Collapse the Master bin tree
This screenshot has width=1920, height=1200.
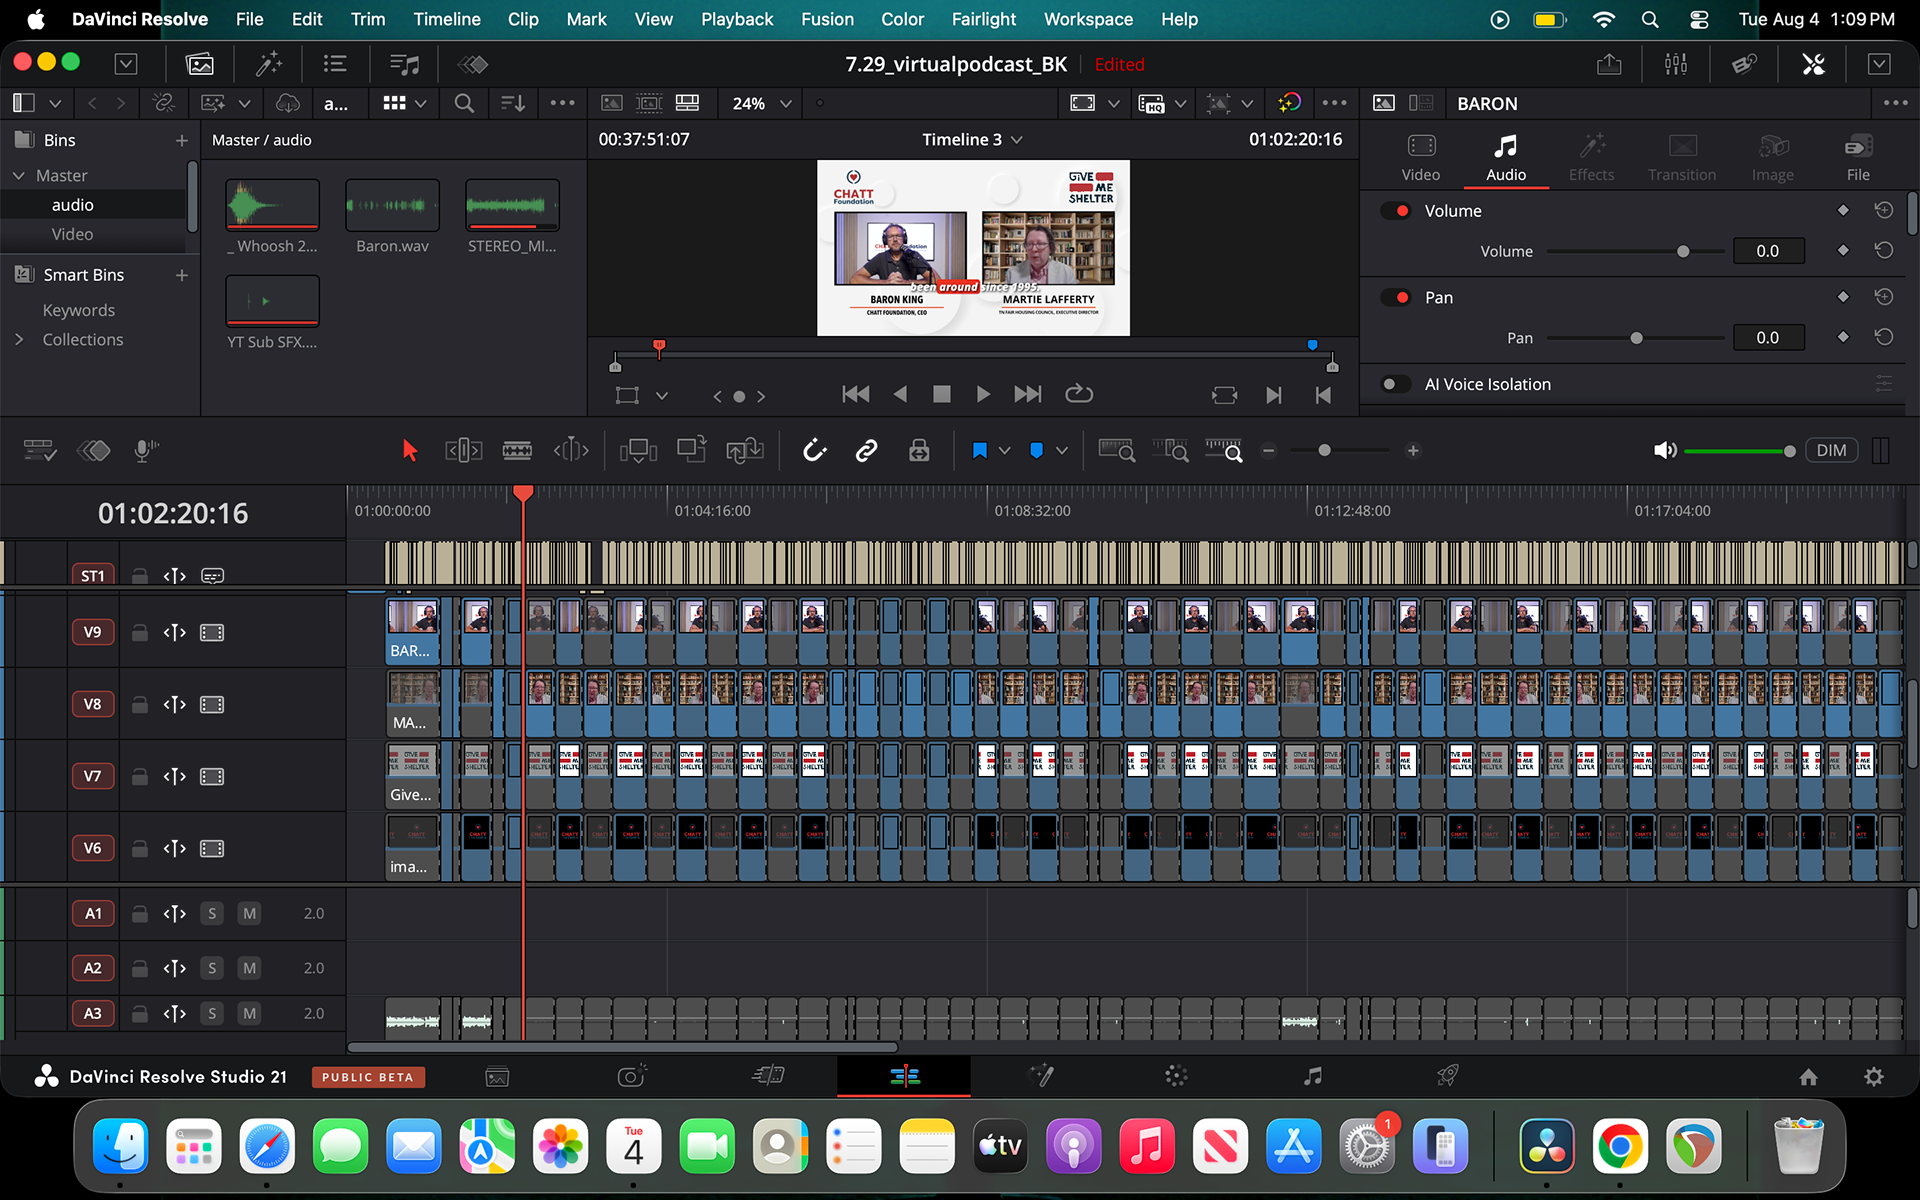pos(19,176)
